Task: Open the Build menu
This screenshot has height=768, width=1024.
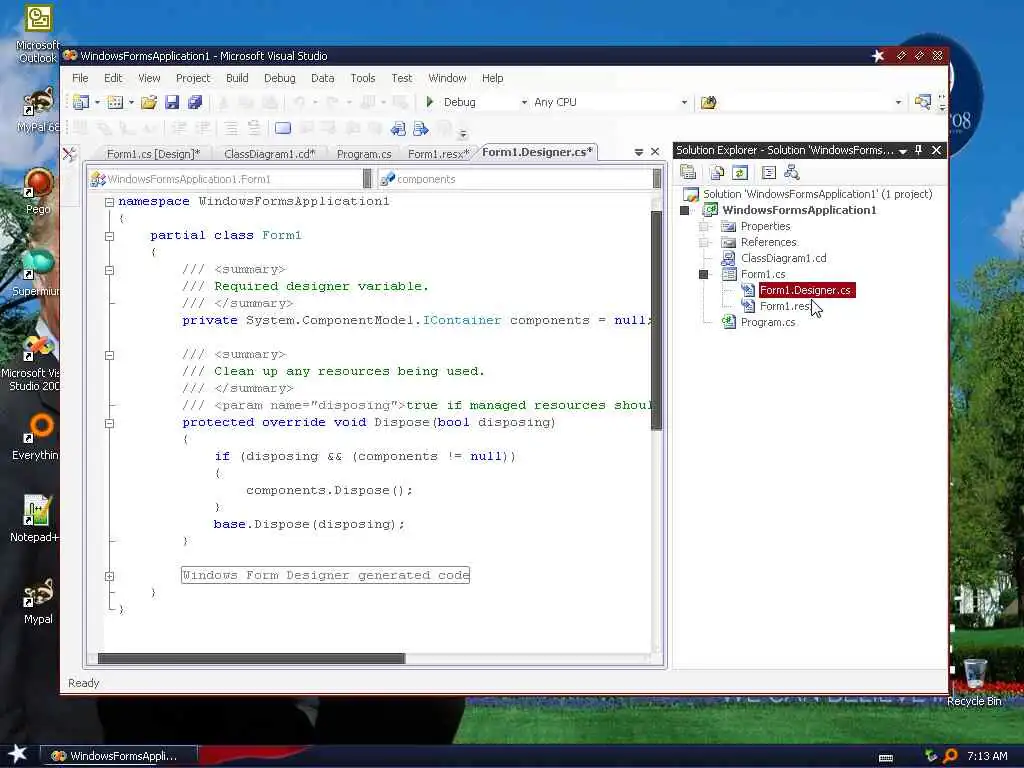Action: click(x=237, y=78)
